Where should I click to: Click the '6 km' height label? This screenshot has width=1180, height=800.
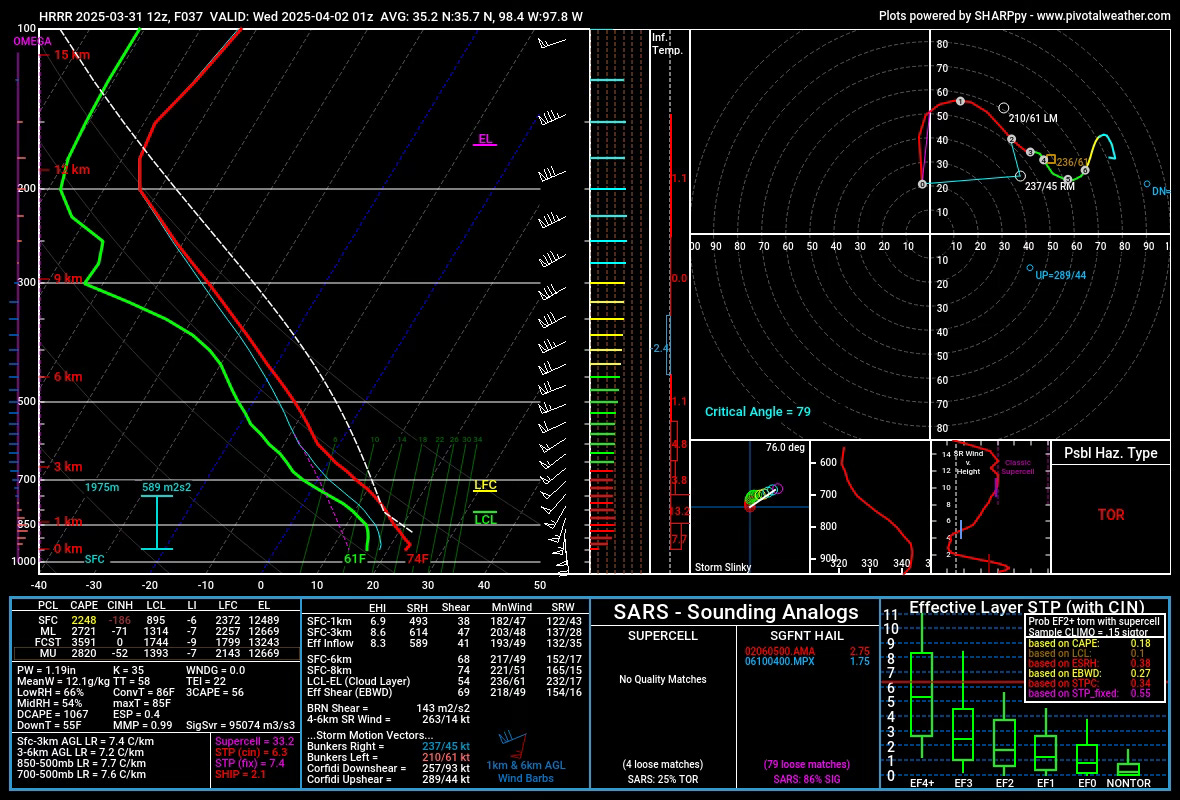(x=68, y=377)
